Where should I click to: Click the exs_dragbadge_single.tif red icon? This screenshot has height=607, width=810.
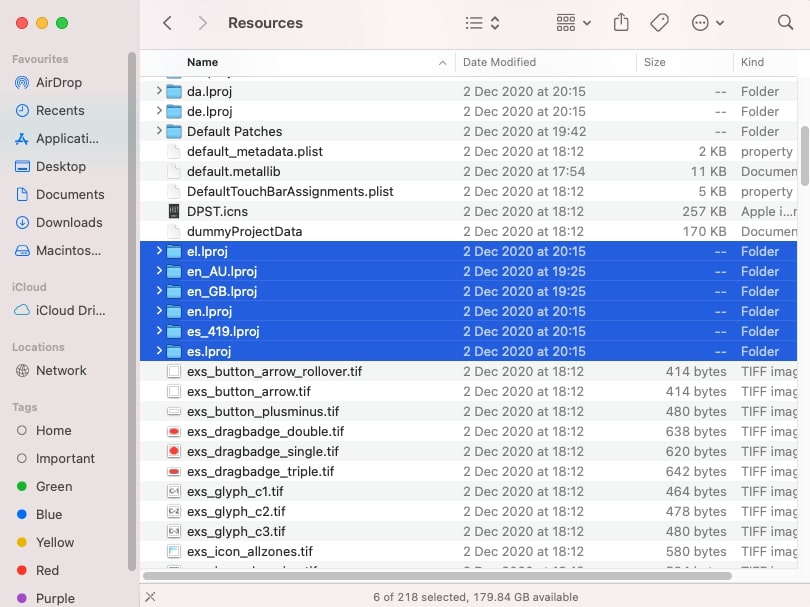pos(174,452)
